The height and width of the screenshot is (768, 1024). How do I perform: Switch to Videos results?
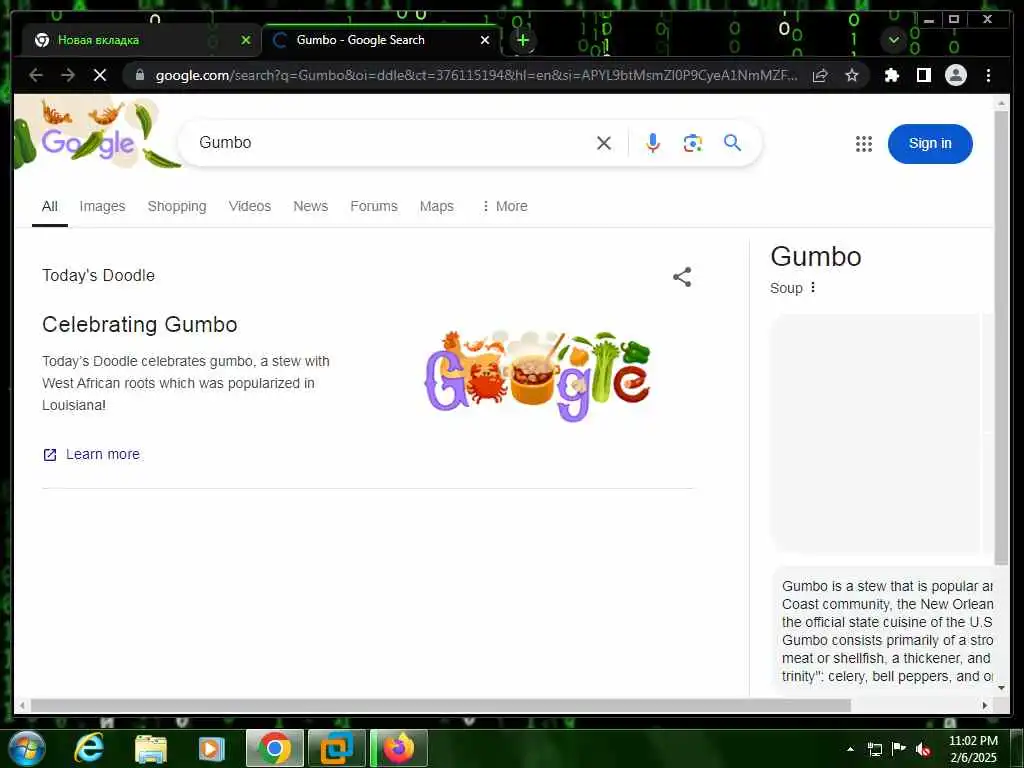pos(249,206)
